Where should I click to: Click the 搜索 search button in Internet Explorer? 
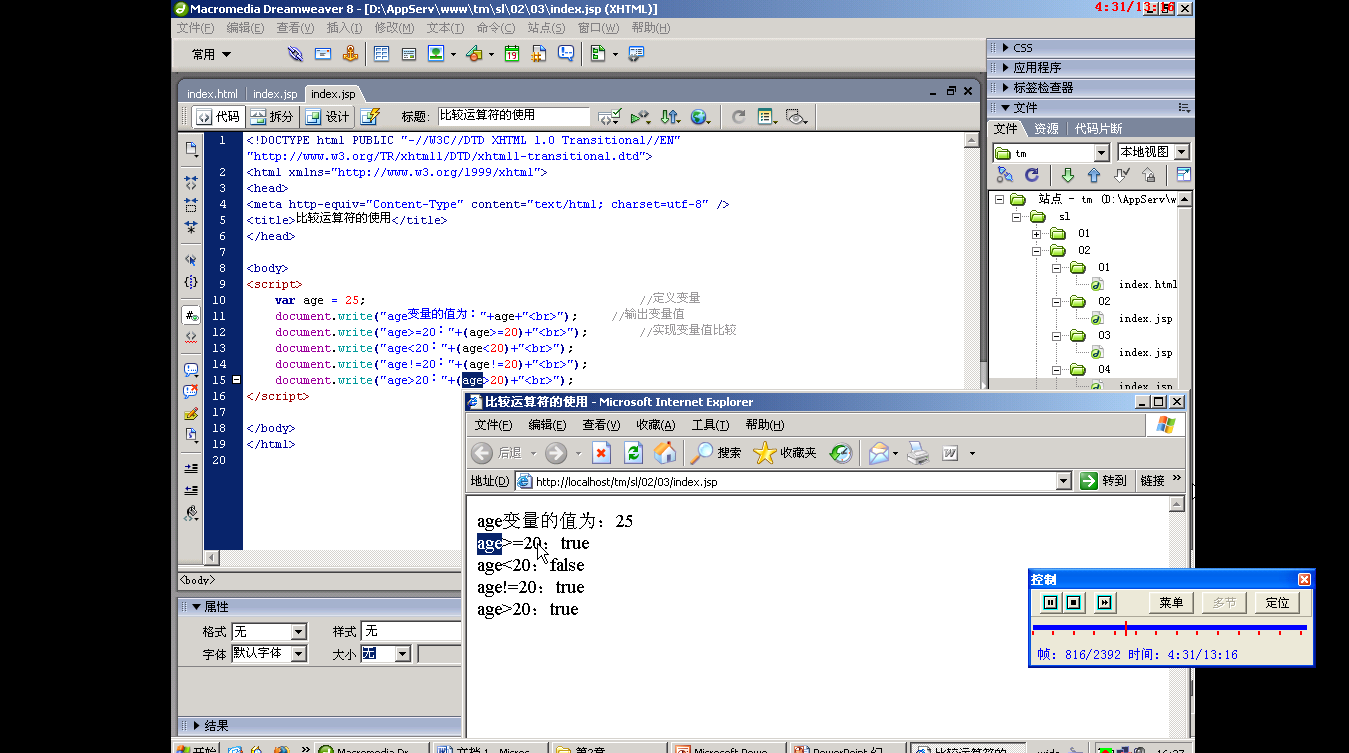click(x=717, y=453)
